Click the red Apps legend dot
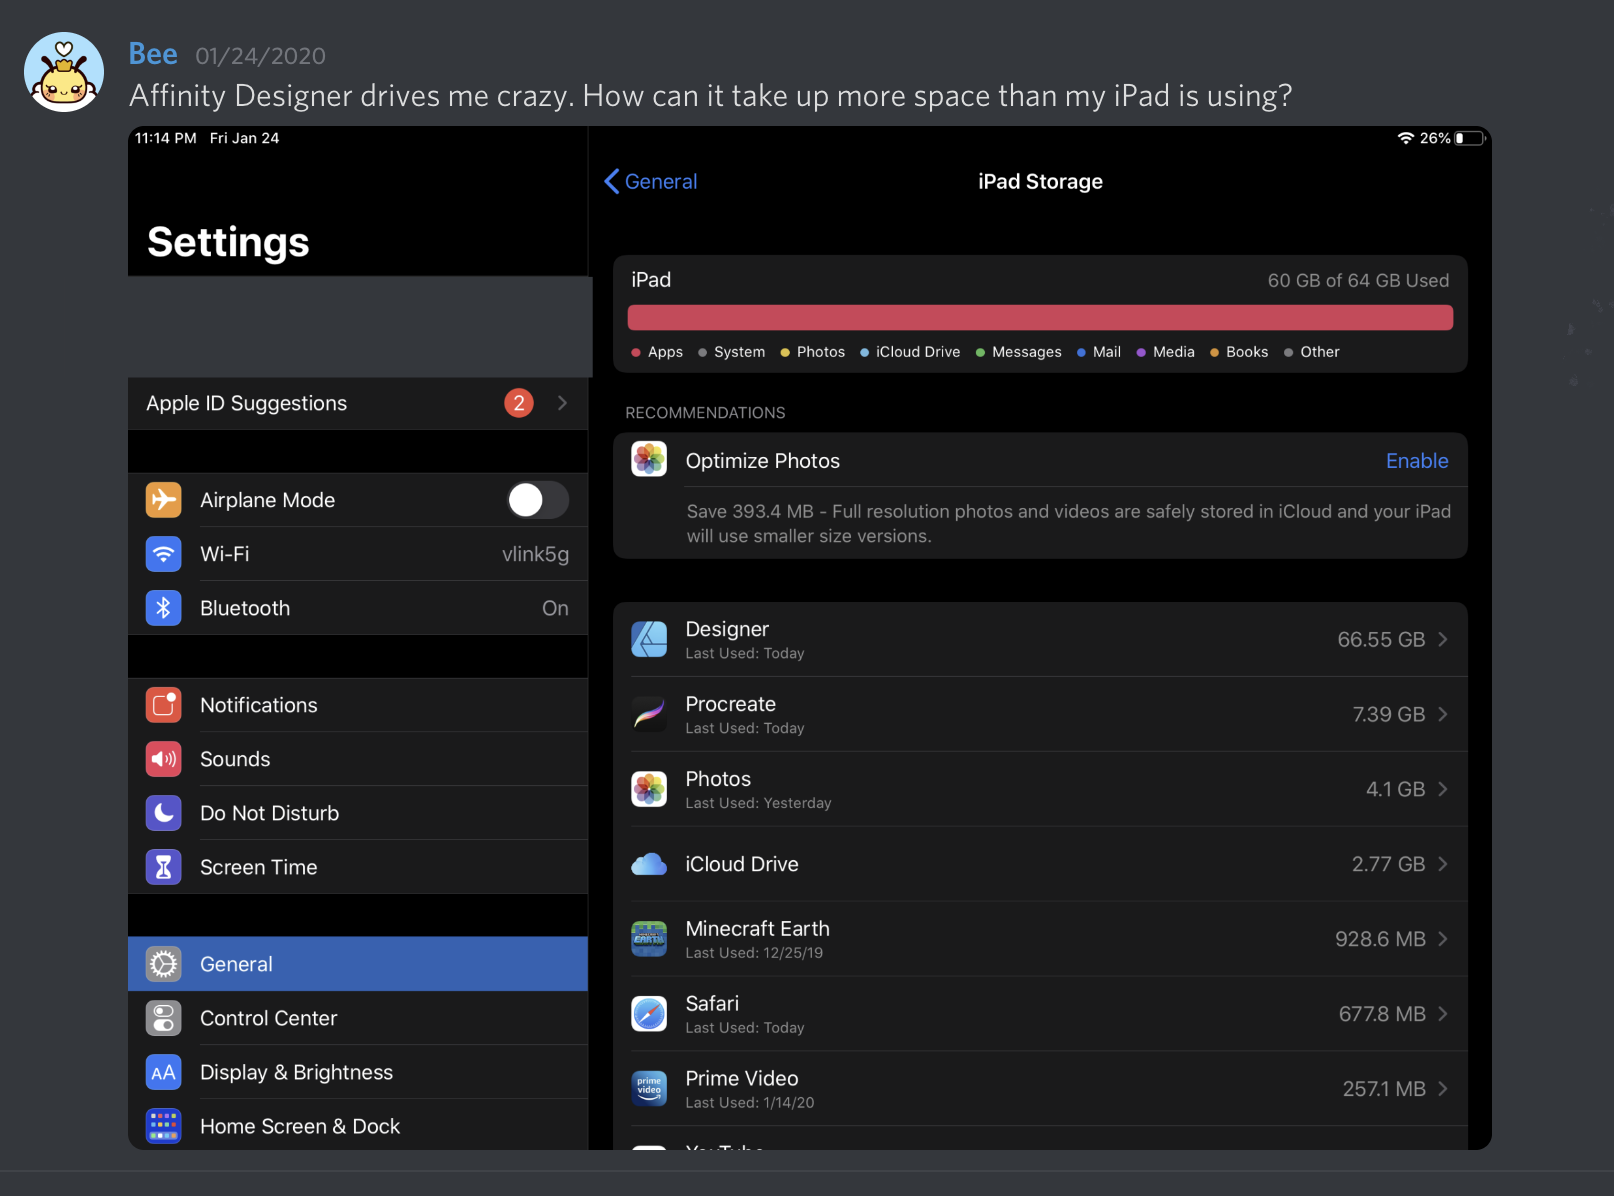 pos(636,352)
